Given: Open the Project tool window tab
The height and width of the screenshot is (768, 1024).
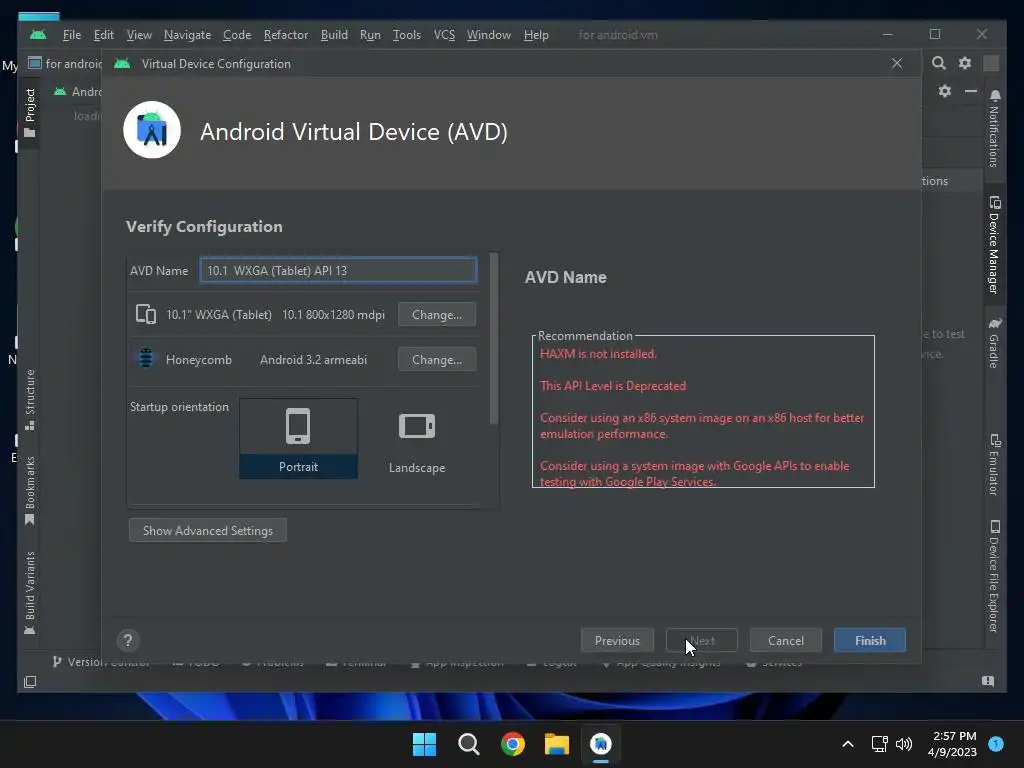Looking at the screenshot, I should [29, 112].
